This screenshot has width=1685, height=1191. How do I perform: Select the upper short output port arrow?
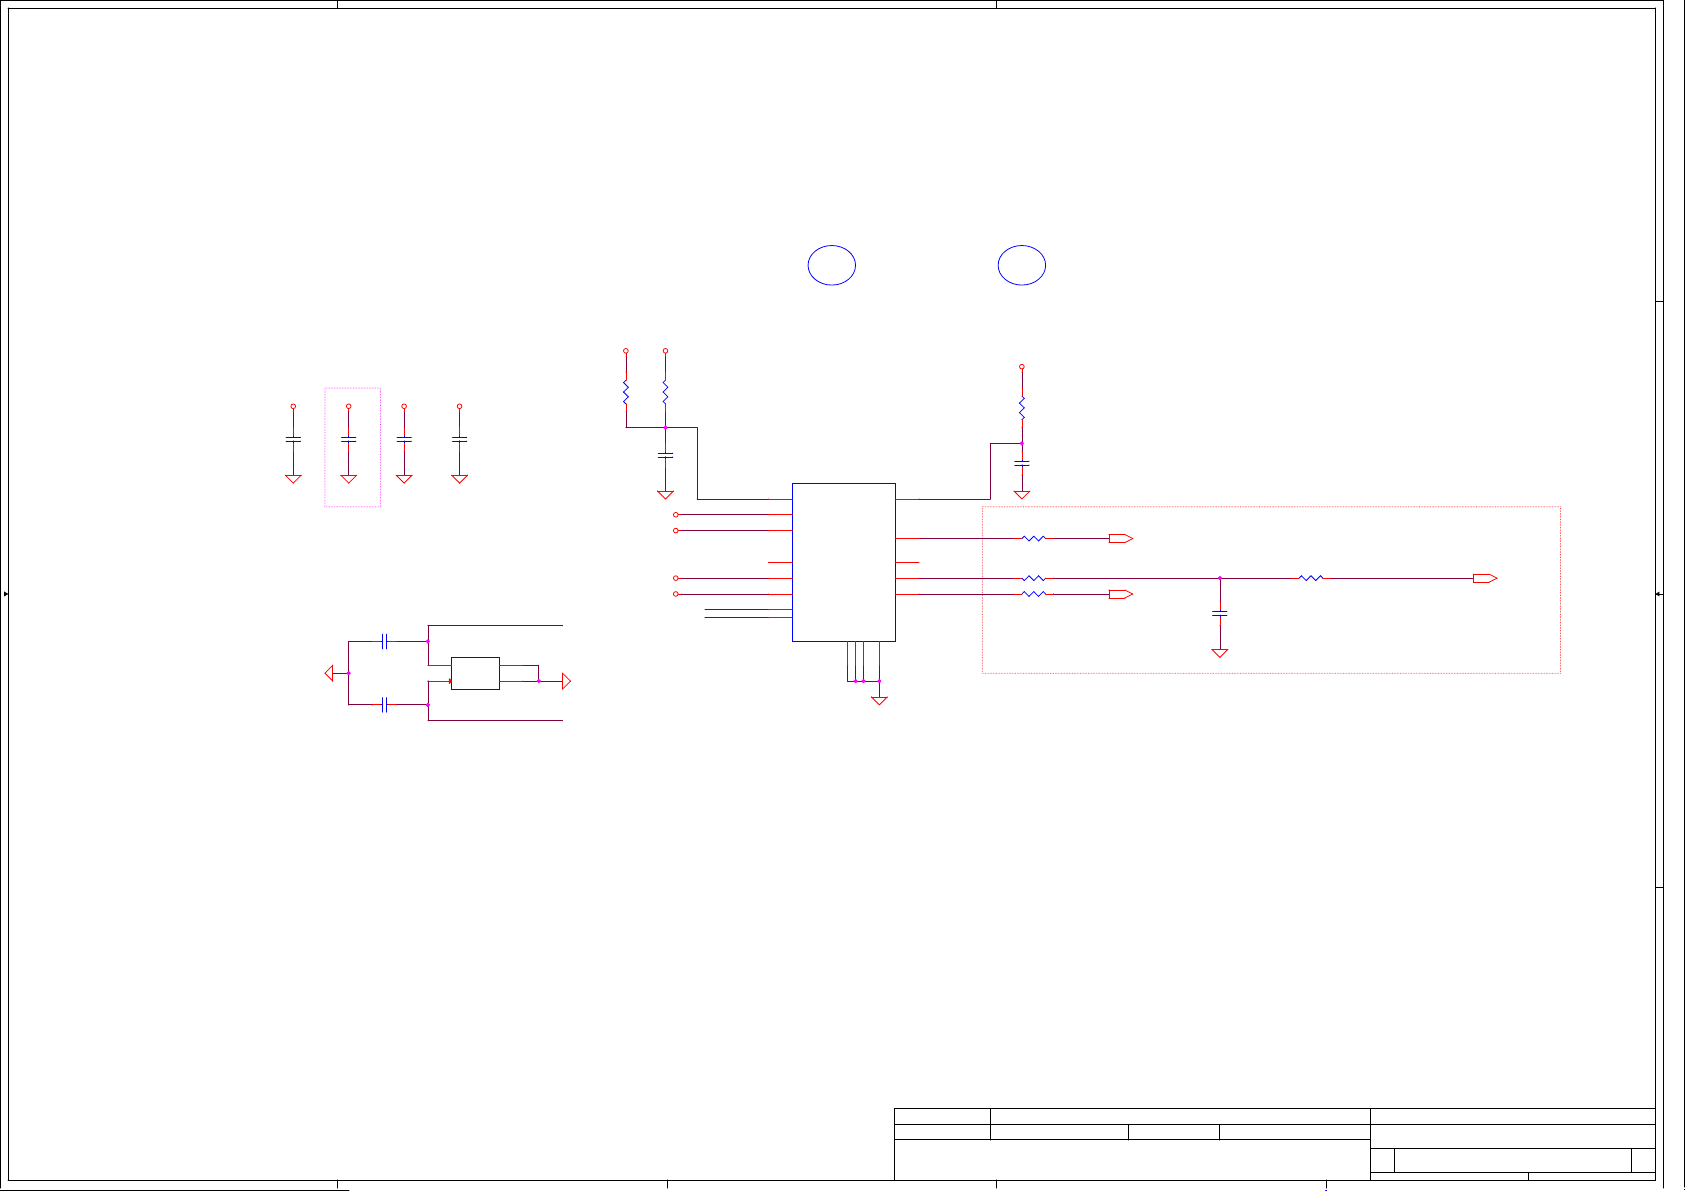[1121, 538]
